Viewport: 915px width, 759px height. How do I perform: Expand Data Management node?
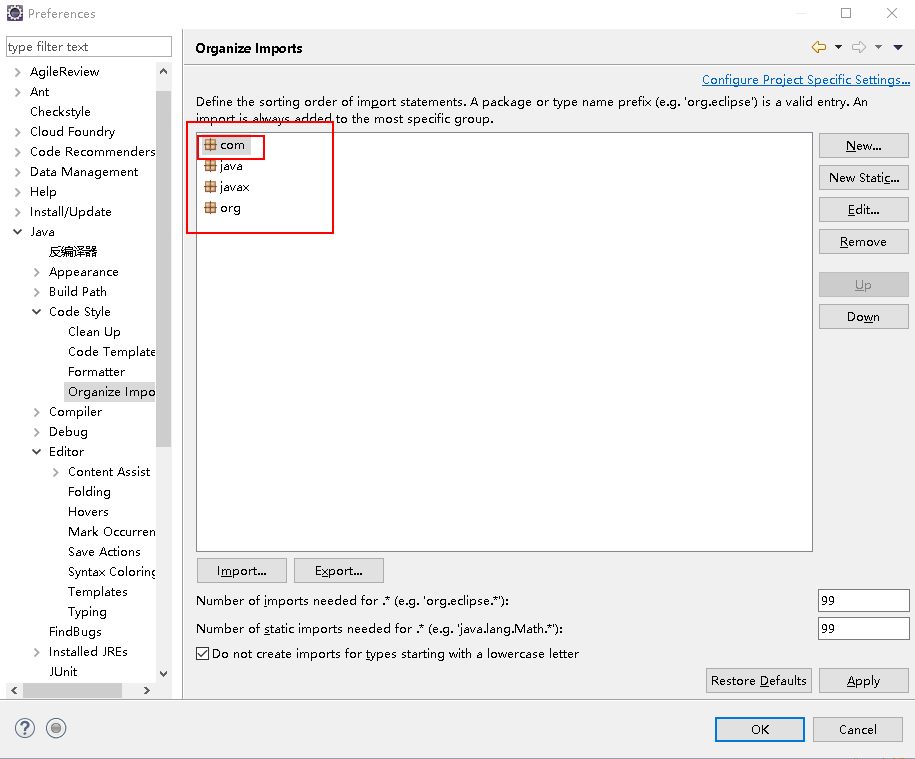[x=18, y=172]
